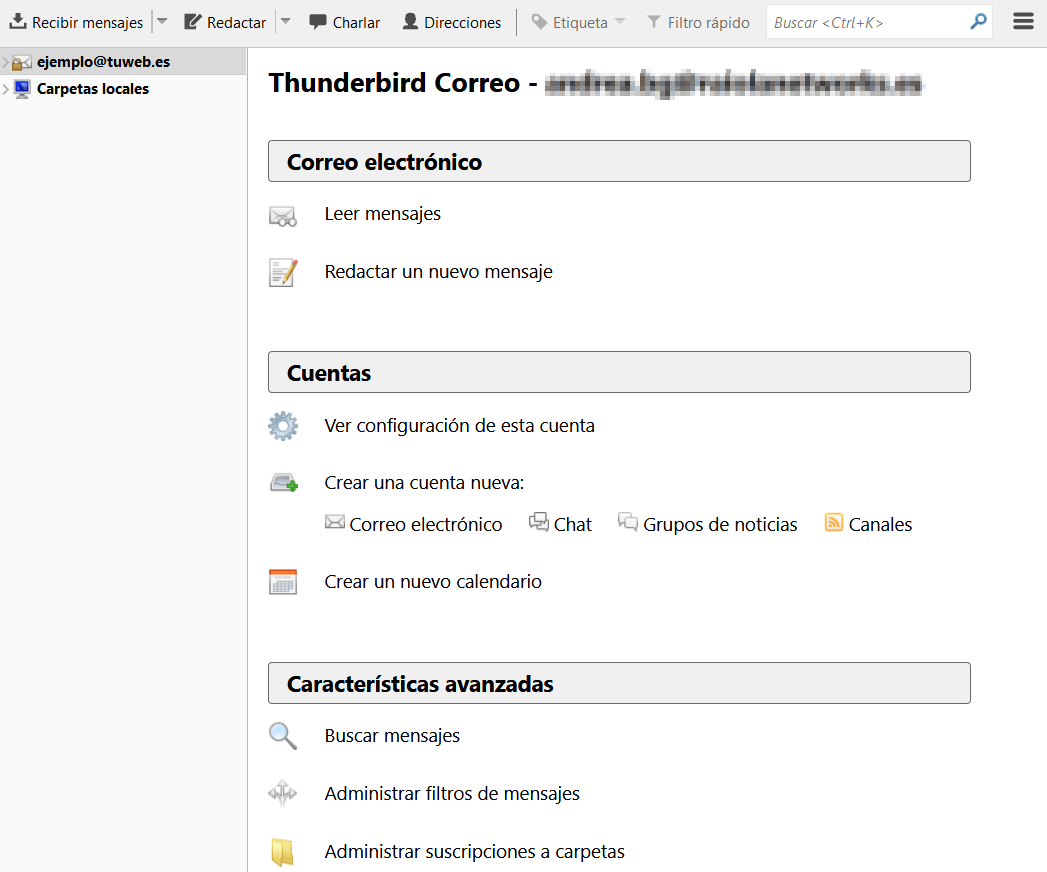Open Administrar suscripciones a carpetas

pos(475,852)
